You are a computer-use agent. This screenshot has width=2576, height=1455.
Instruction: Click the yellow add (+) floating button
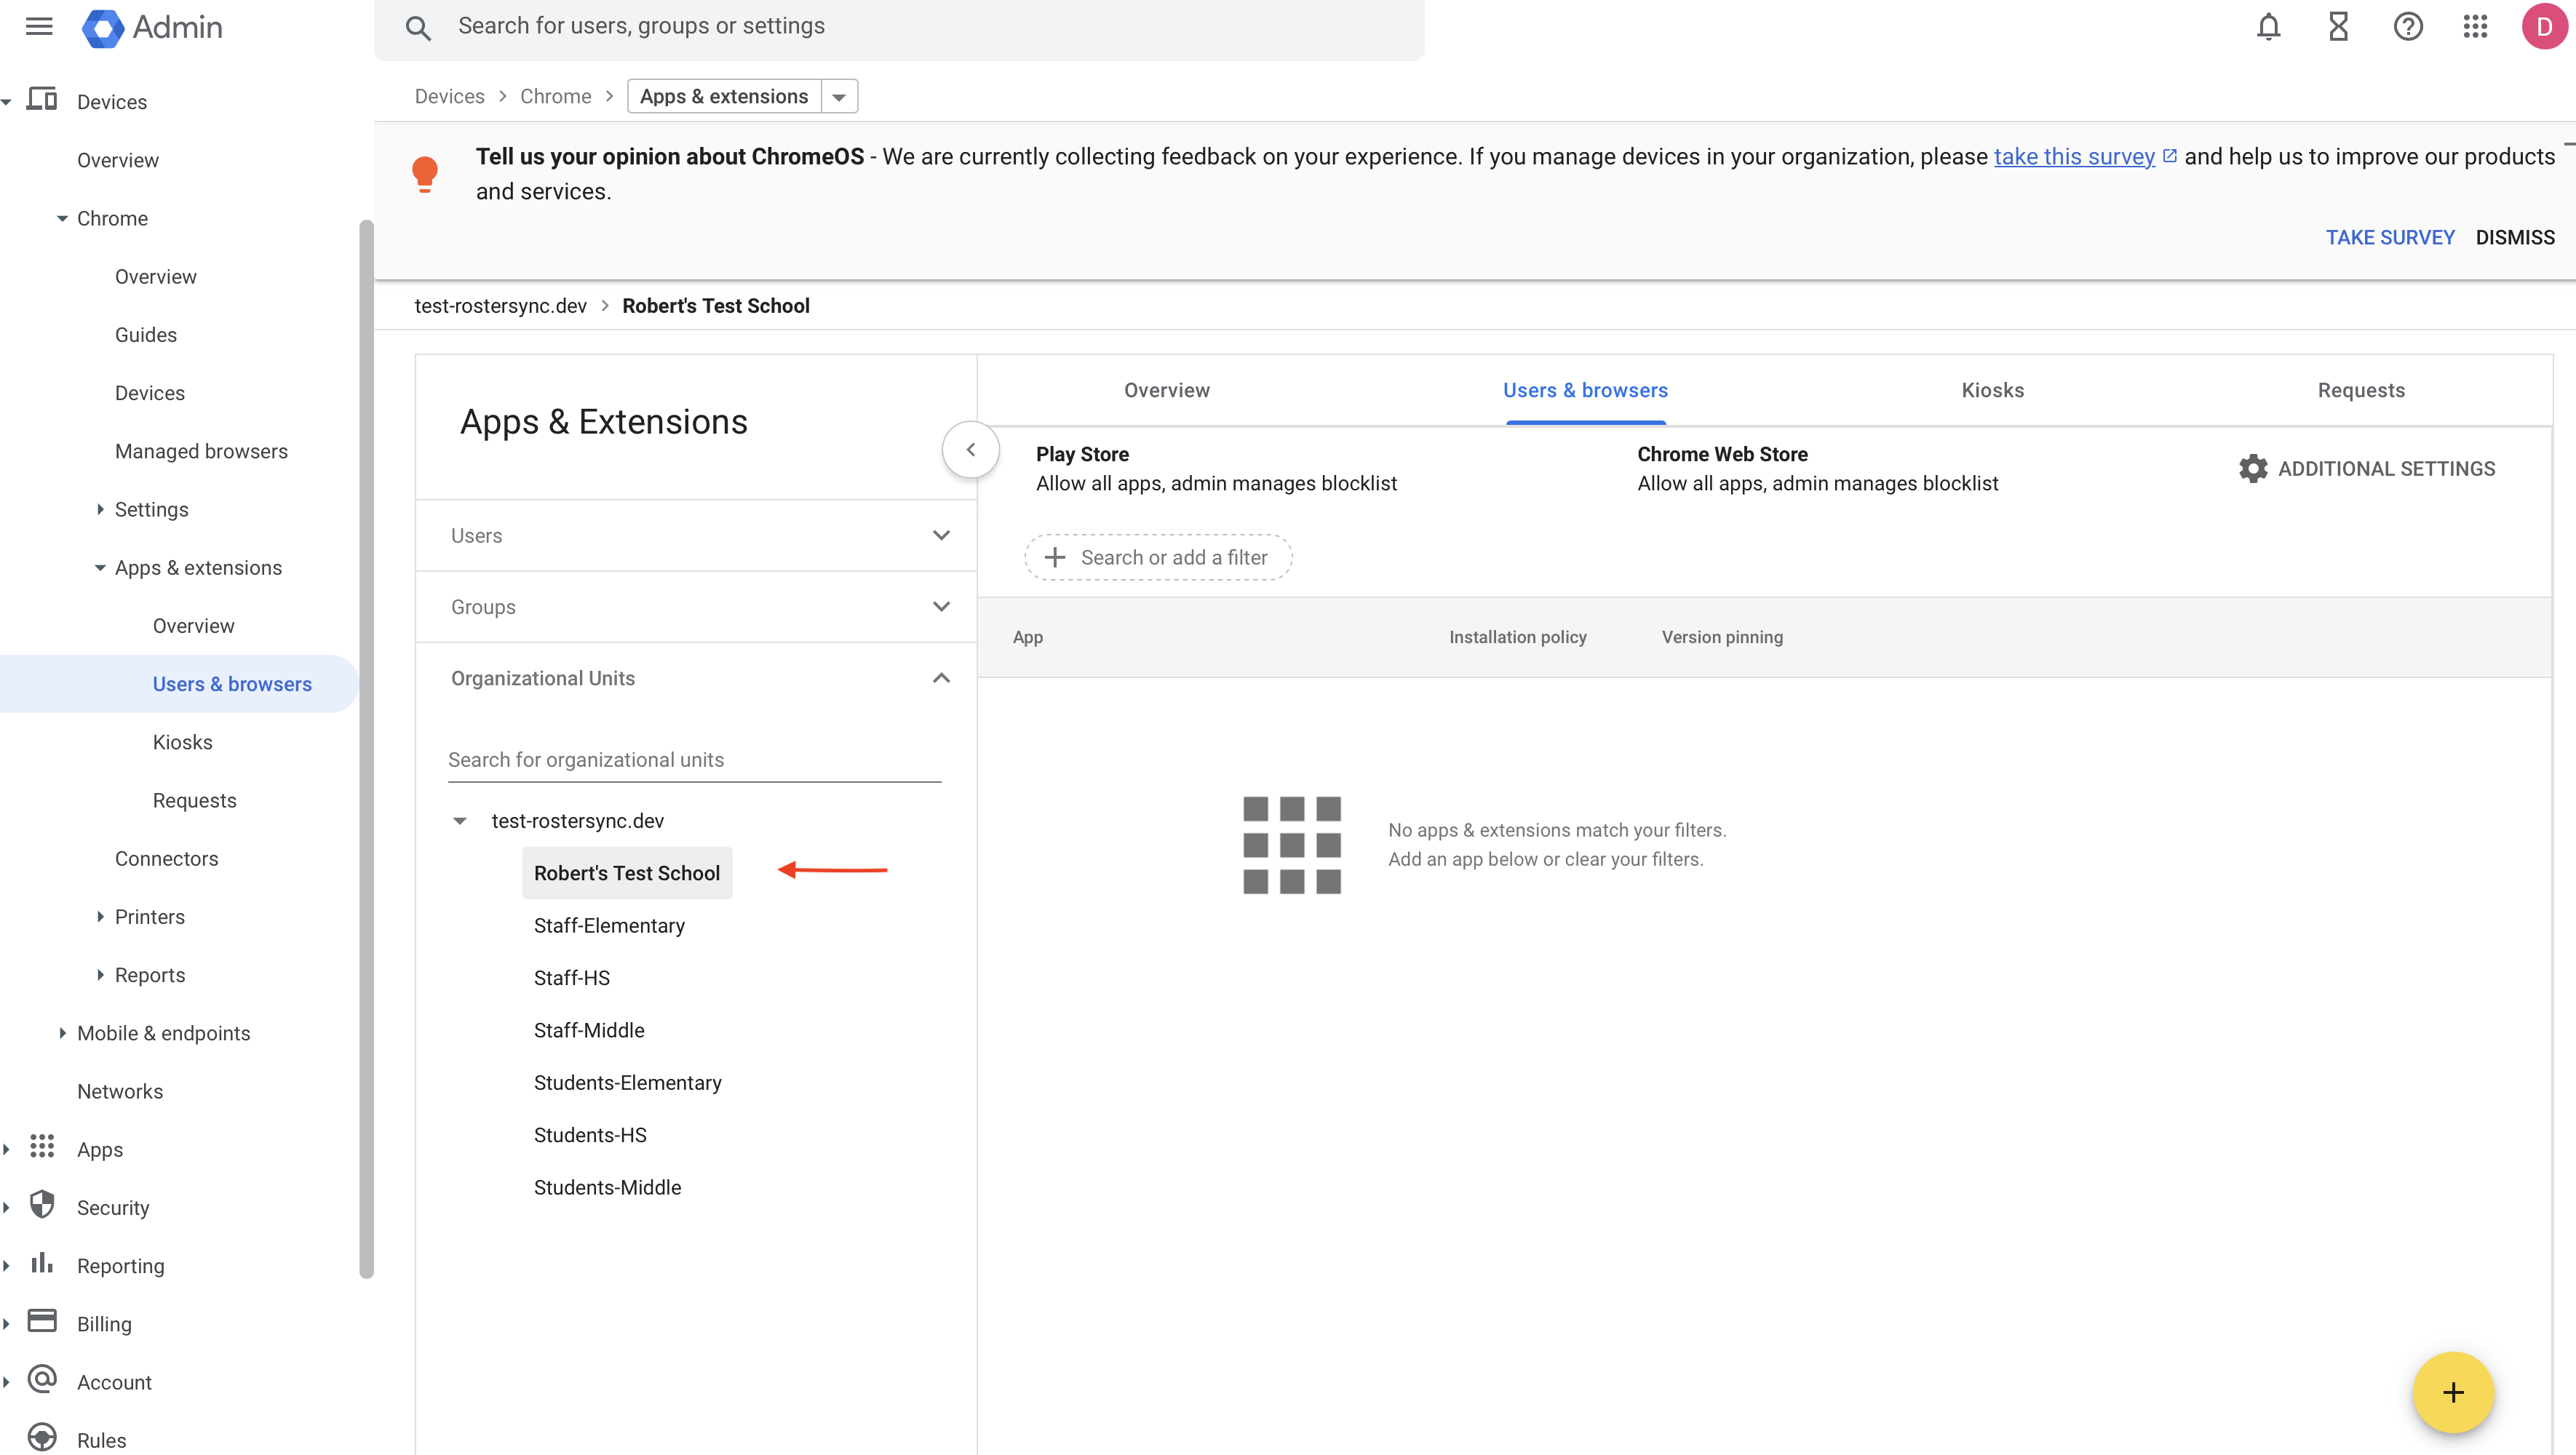(x=2452, y=1392)
